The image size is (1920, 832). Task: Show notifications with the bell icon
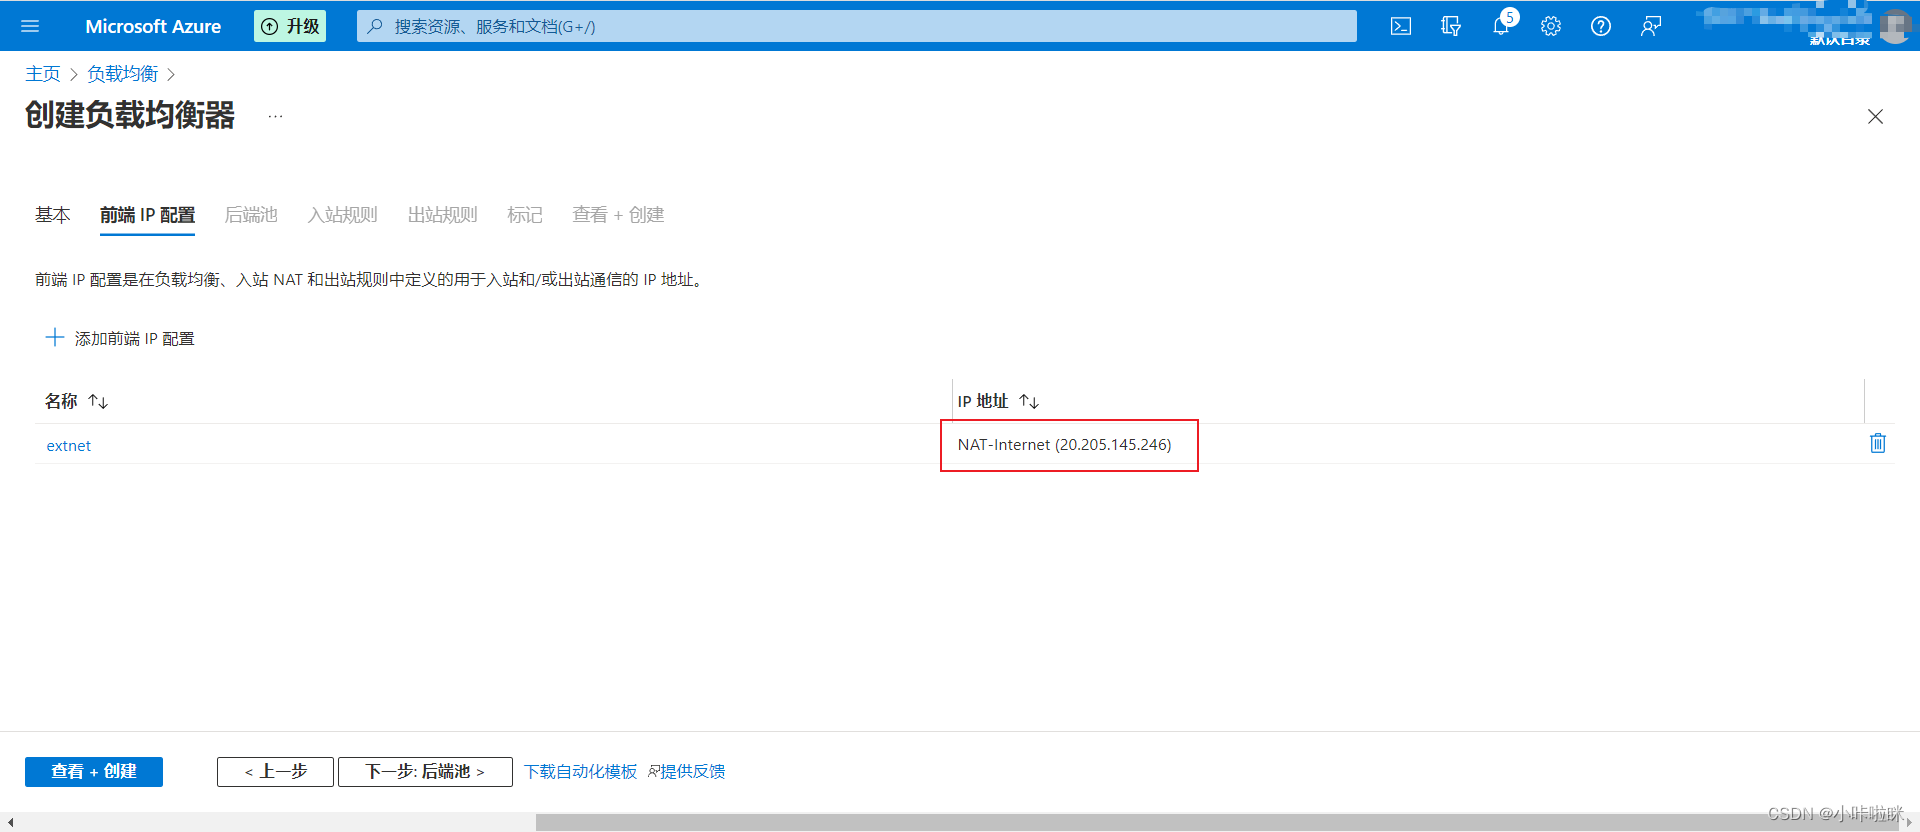click(x=1501, y=26)
